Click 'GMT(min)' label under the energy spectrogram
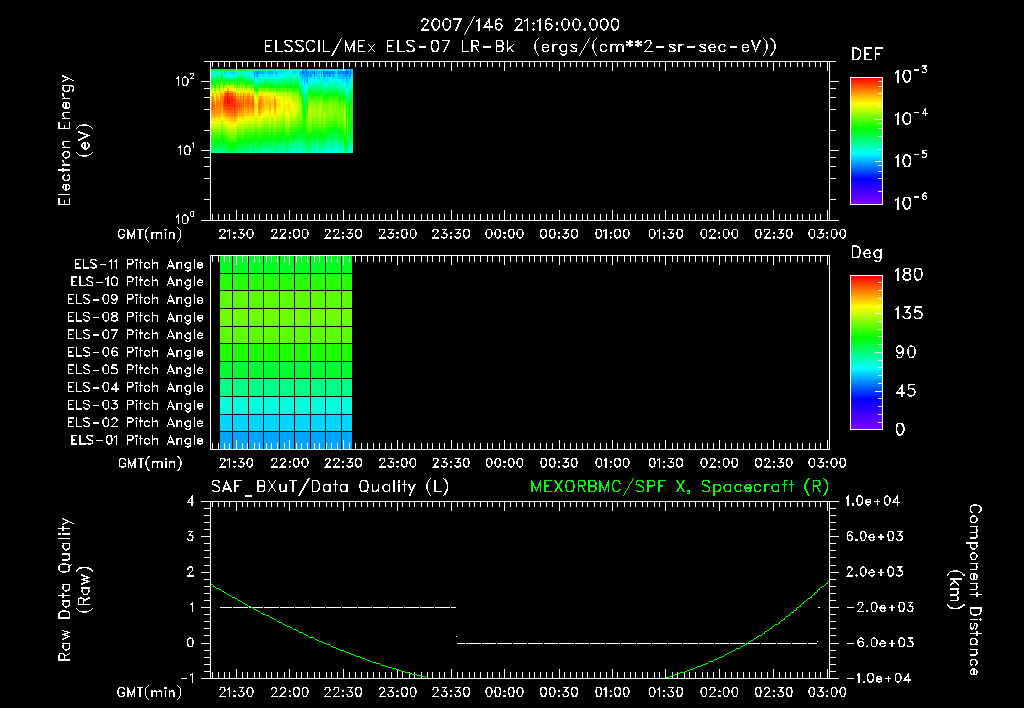The width and height of the screenshot is (1024, 708). [x=150, y=234]
